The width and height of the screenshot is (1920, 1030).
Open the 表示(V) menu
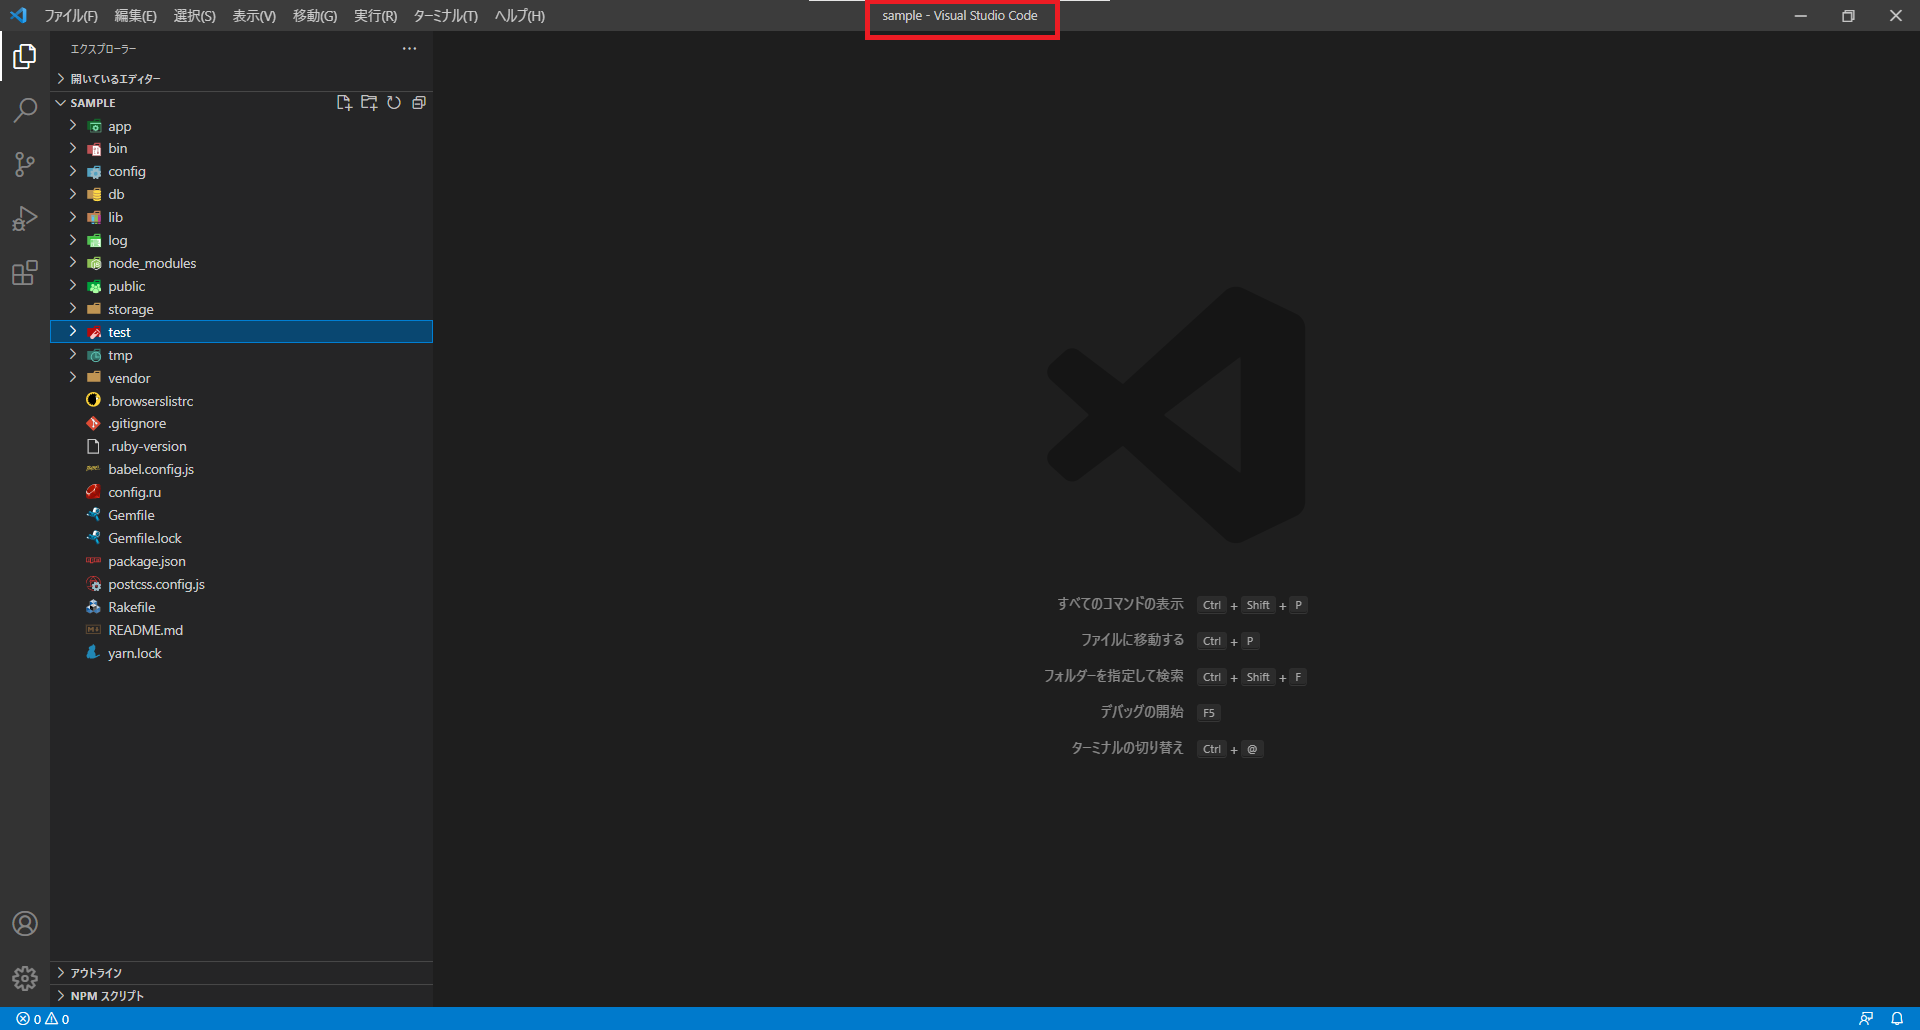point(254,16)
